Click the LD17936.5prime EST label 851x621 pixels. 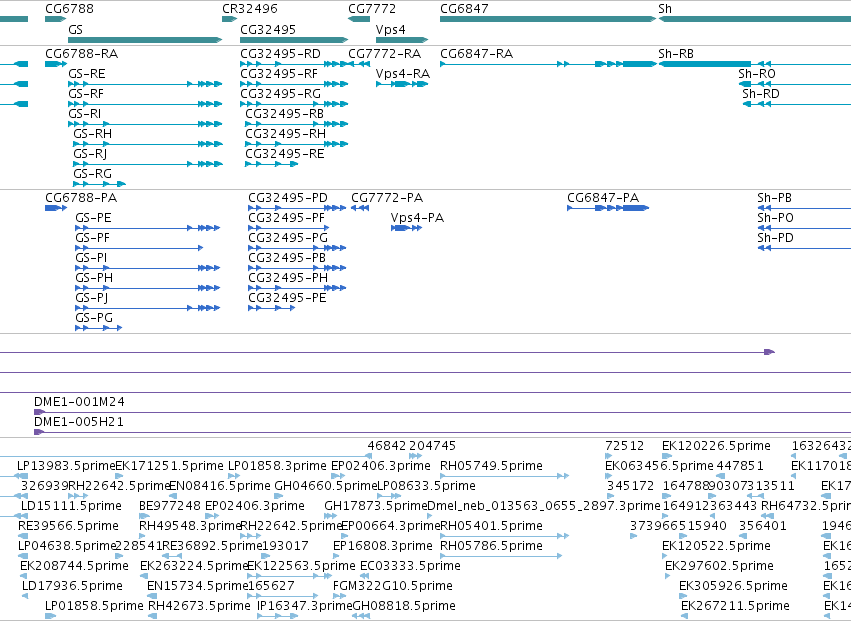(x=72, y=586)
